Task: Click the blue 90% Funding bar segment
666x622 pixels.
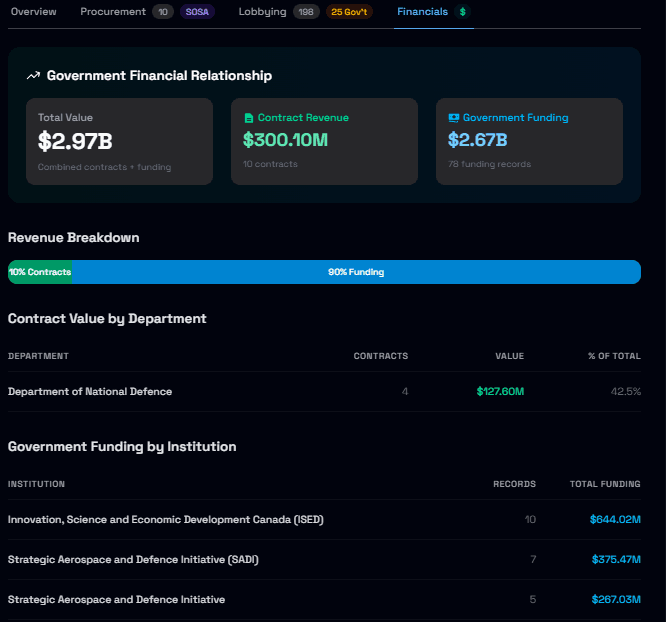Action: [356, 272]
